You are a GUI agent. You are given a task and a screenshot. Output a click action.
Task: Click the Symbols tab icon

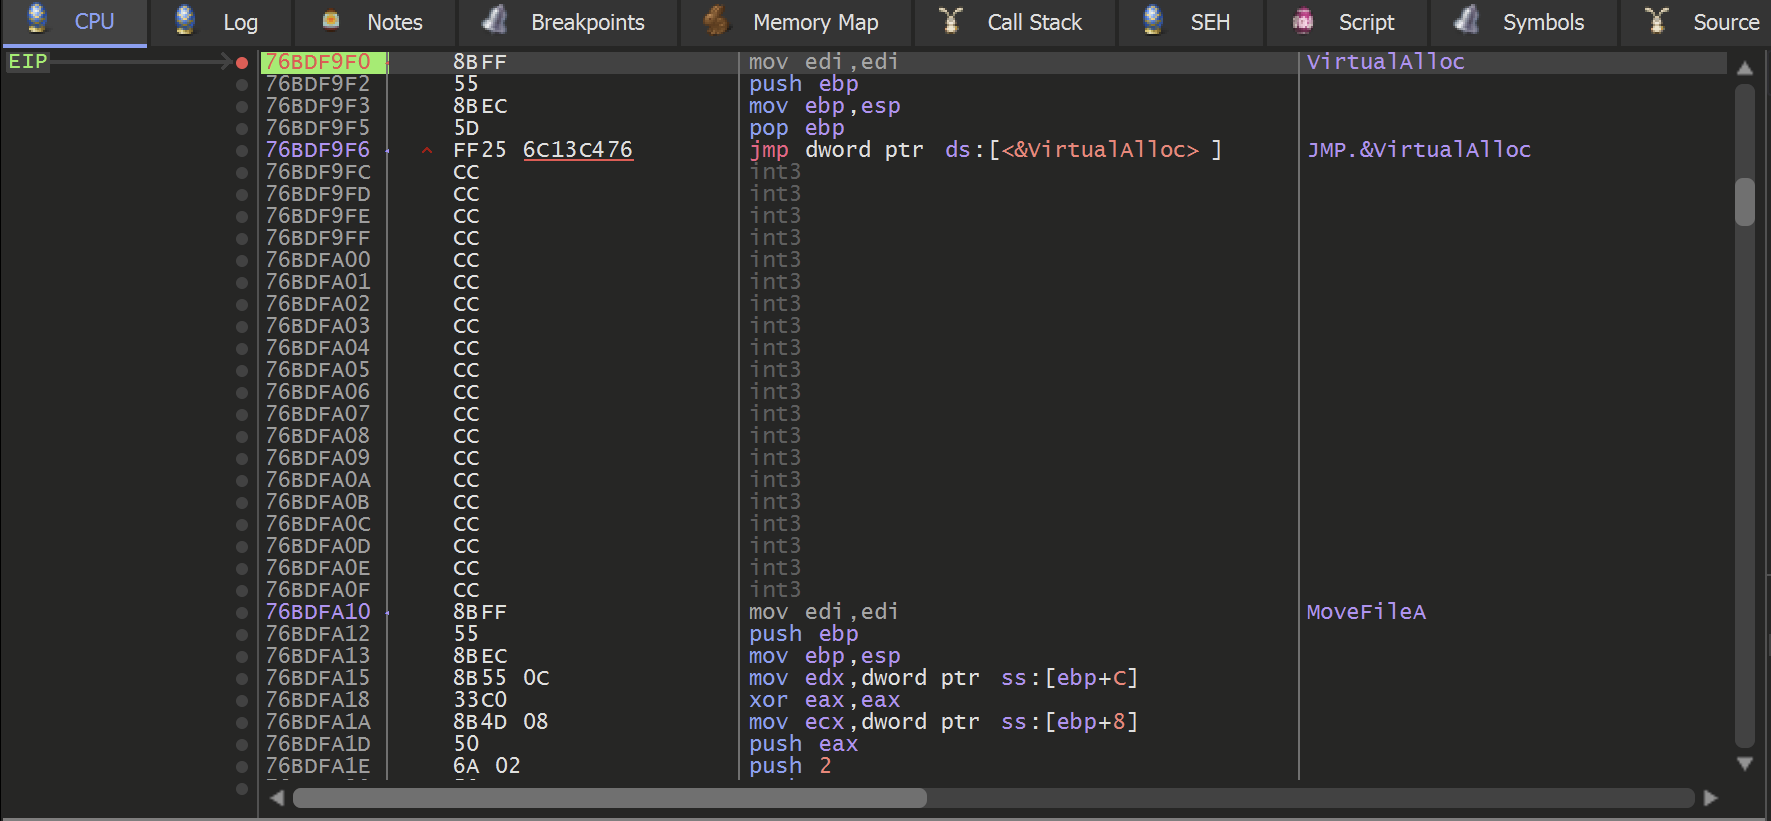[x=1467, y=20]
